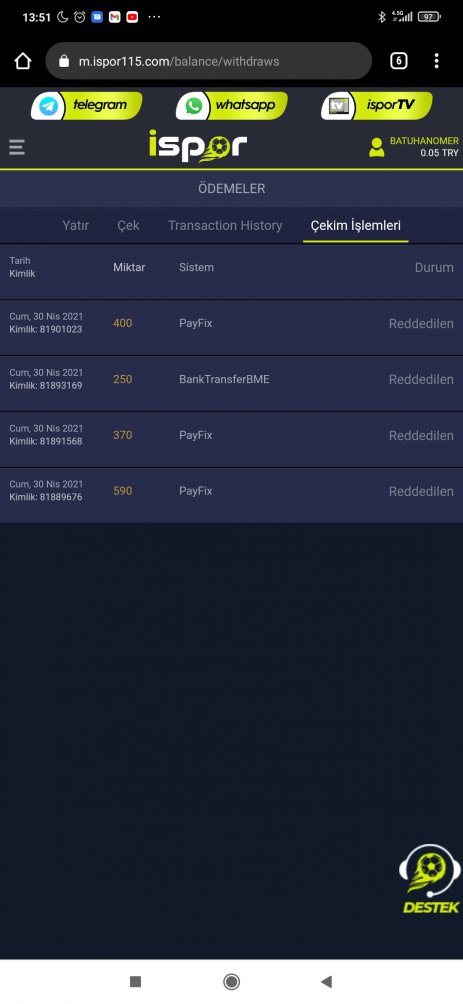Viewport: 463px width, 1004px height.
Task: Open the 0.05 TRY account balance
Action: click(x=439, y=153)
